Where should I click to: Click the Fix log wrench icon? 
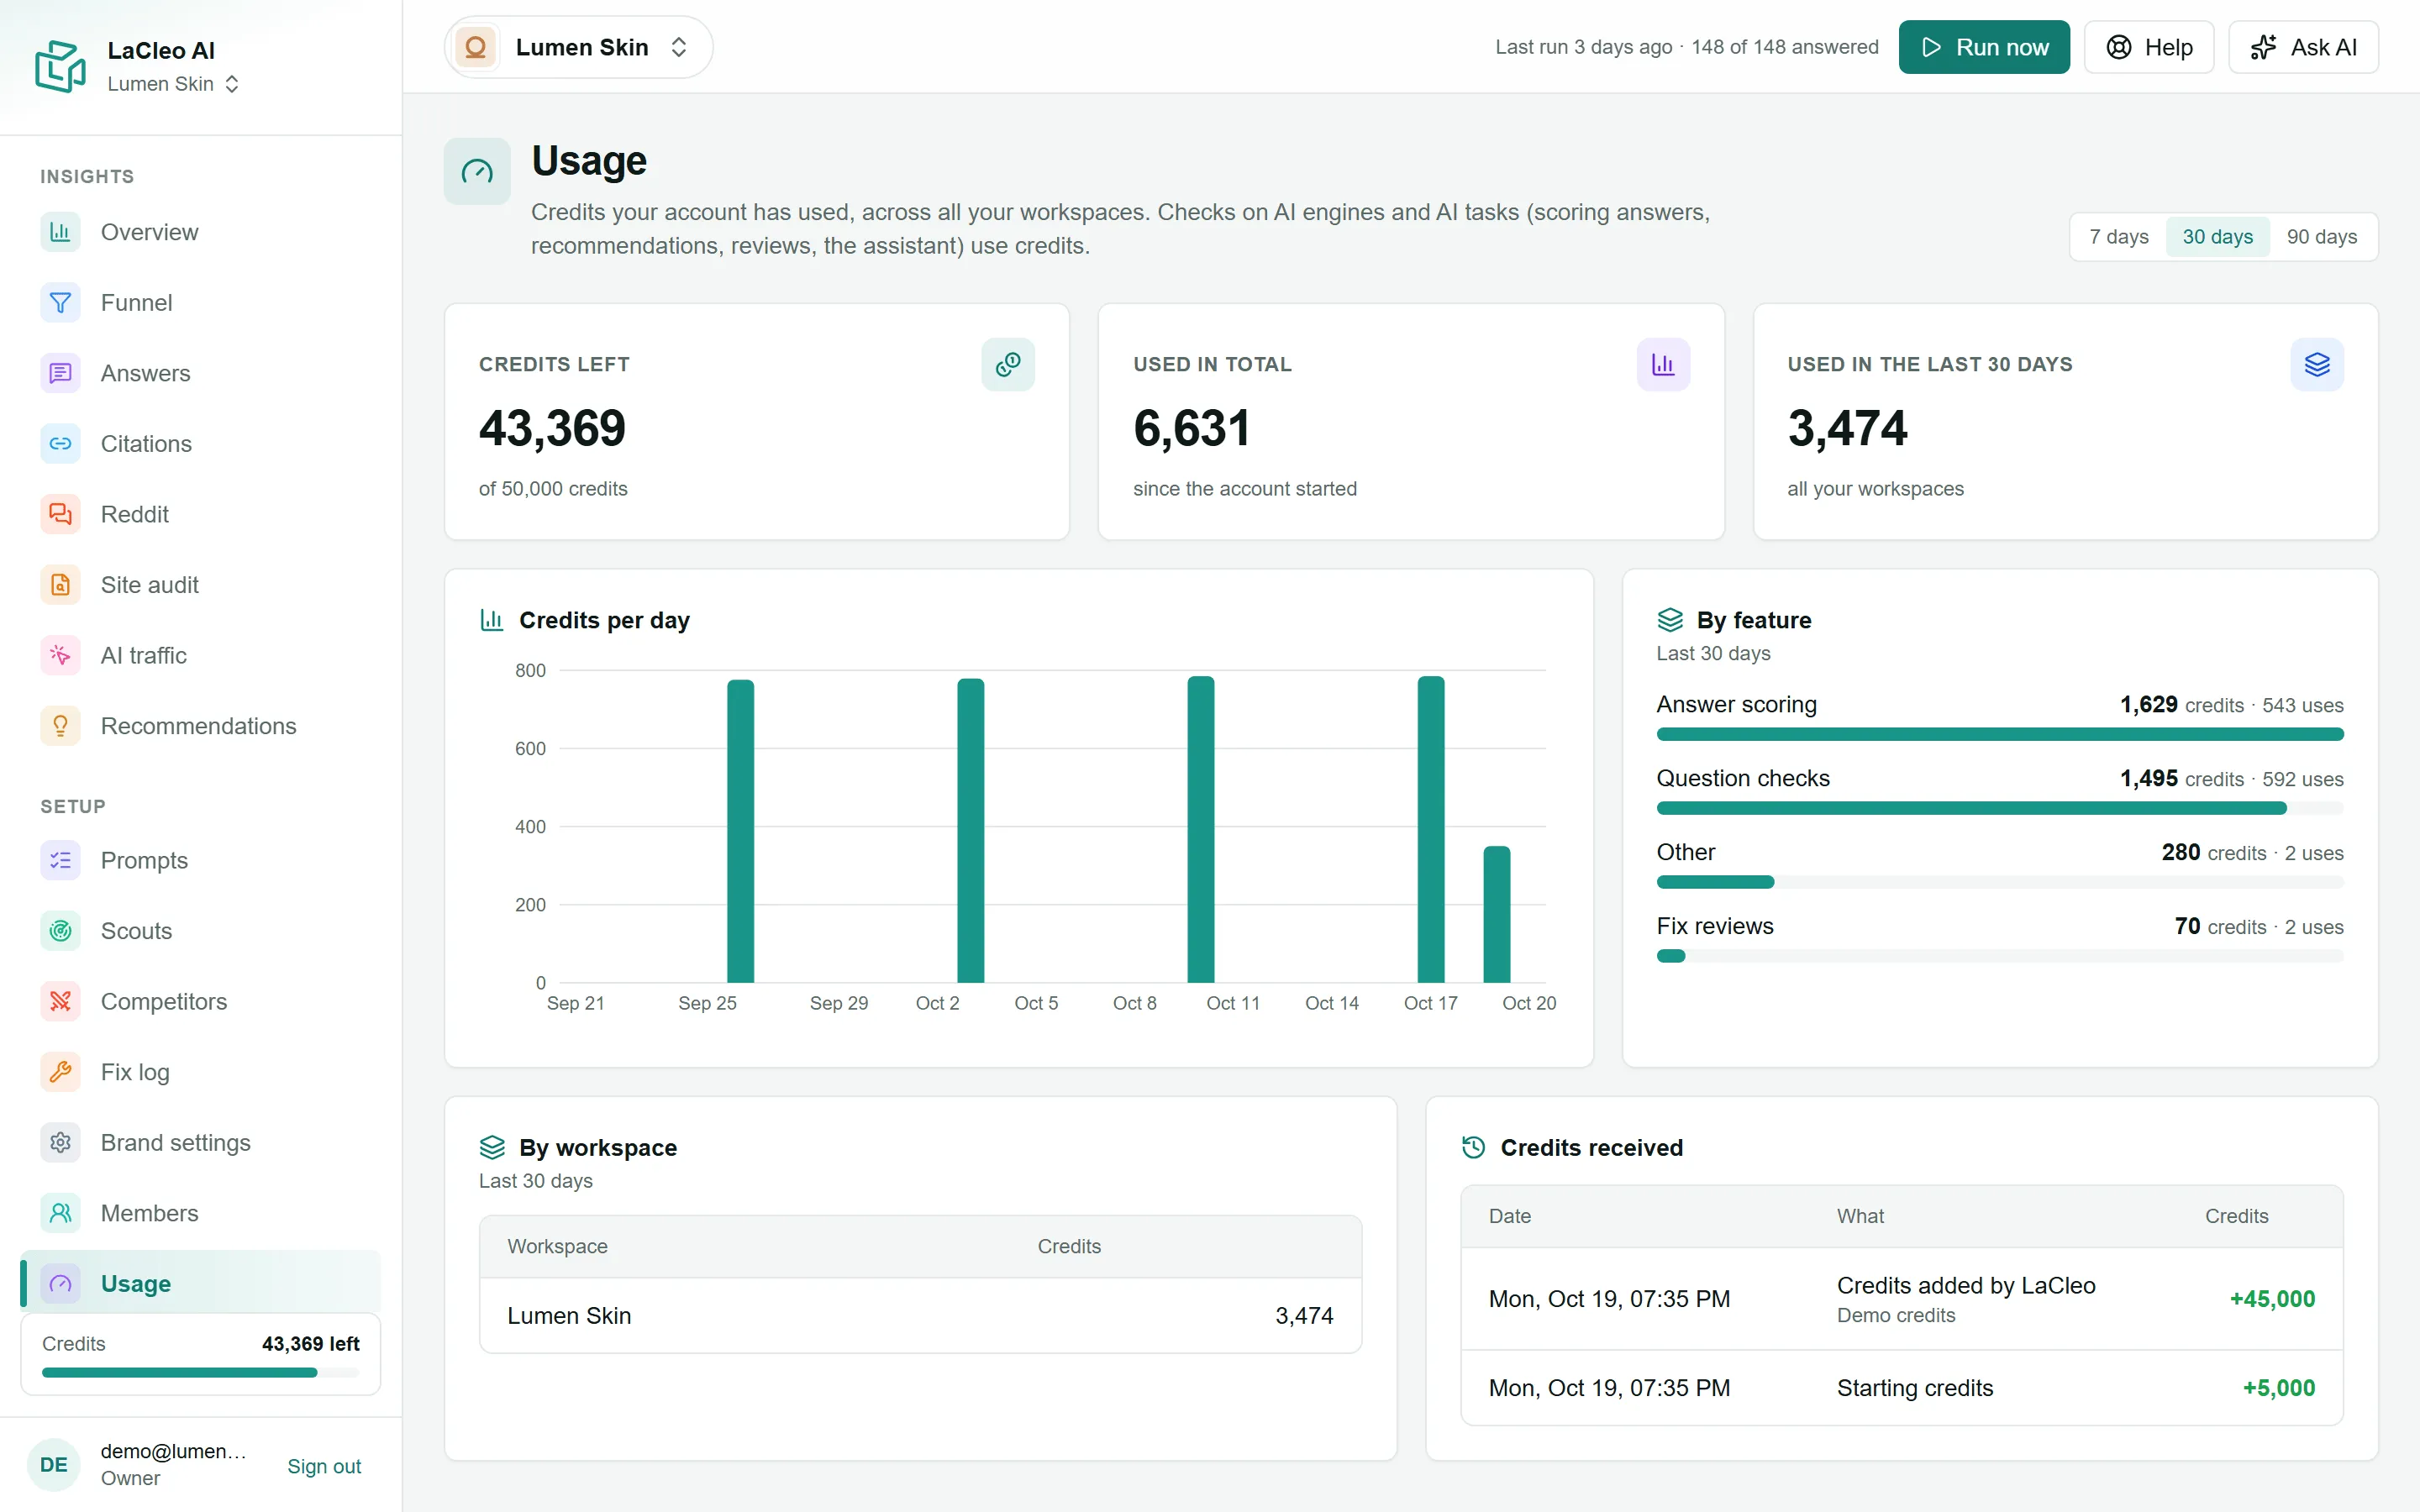point(60,1072)
